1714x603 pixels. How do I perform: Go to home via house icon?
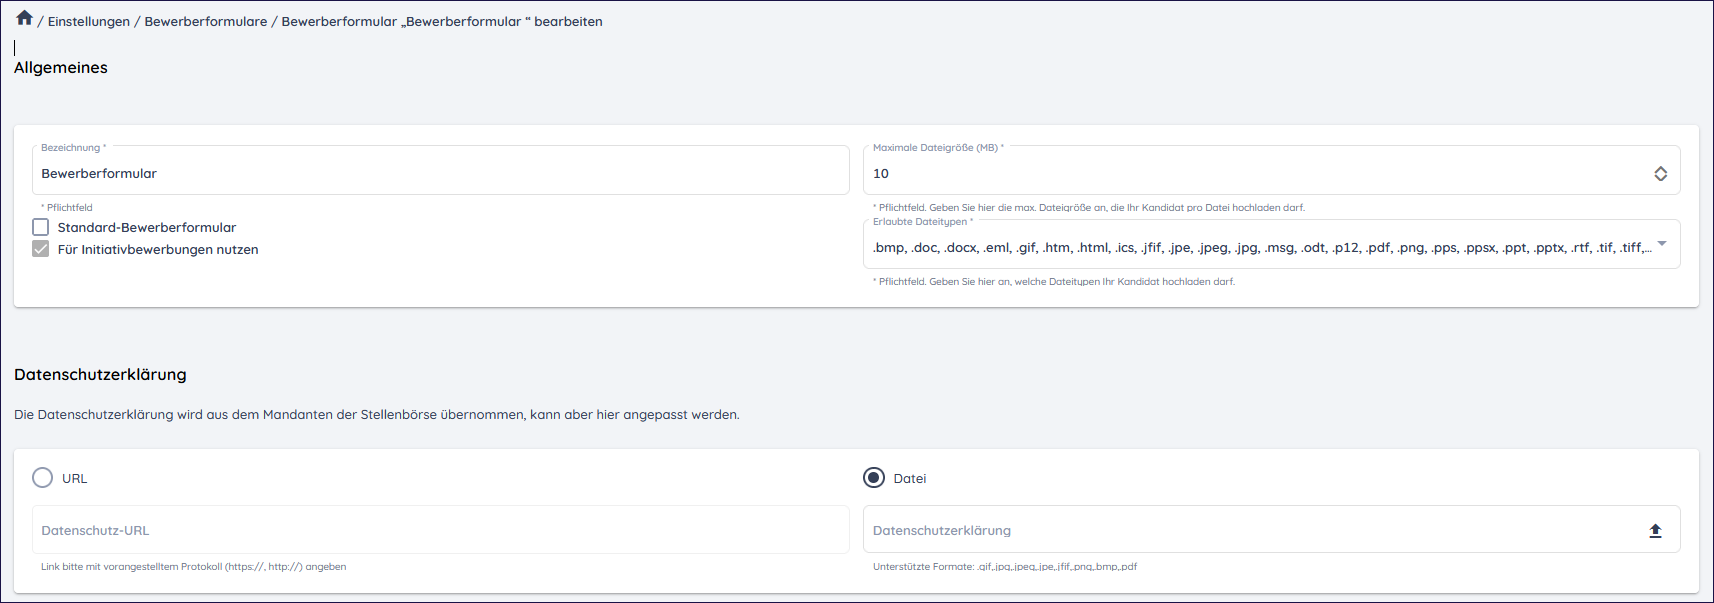click(x=24, y=18)
